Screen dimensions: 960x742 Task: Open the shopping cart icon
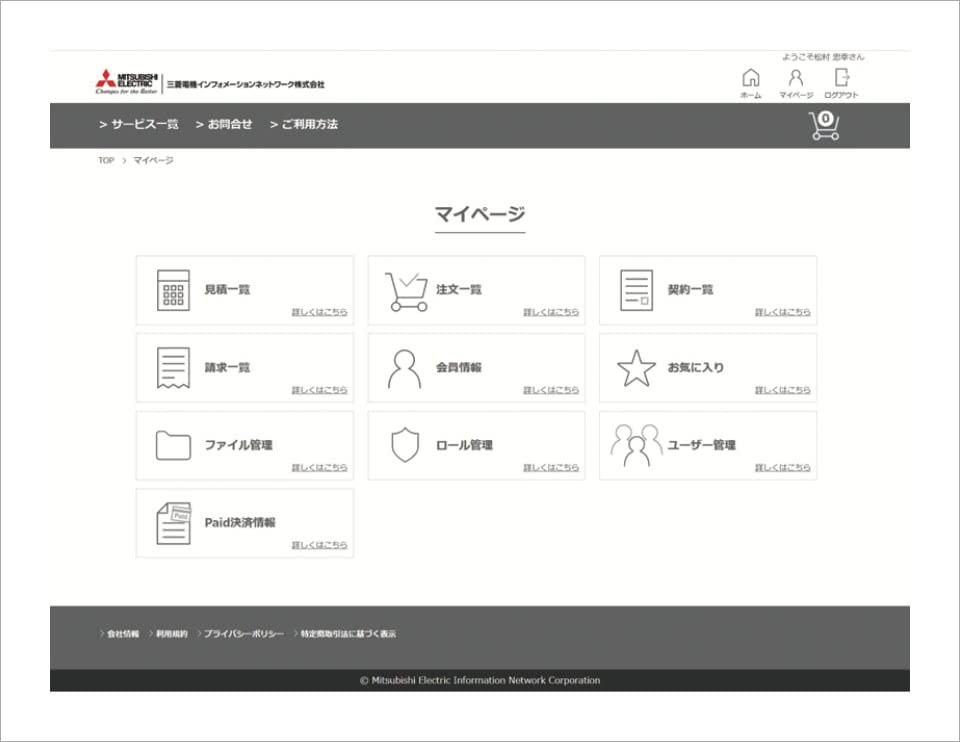[x=824, y=125]
